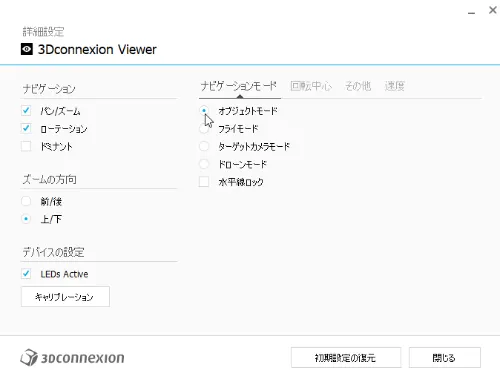Click the 3Dconnexion Viewer title text

97,49
